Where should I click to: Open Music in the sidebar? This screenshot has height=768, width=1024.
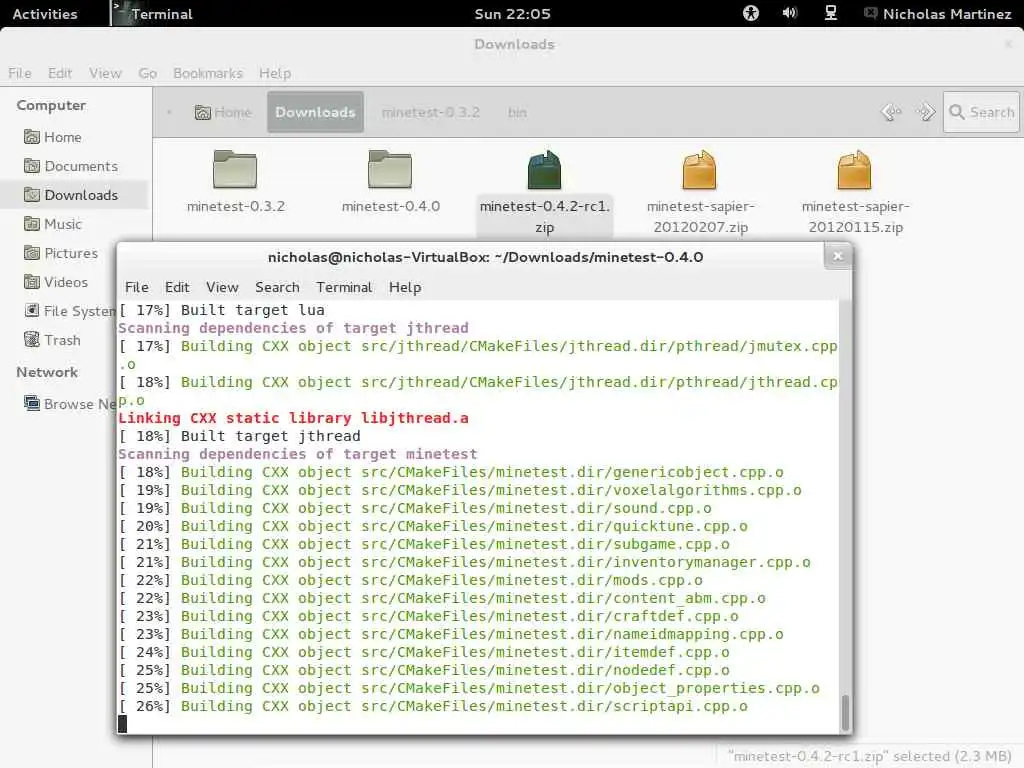[53, 224]
